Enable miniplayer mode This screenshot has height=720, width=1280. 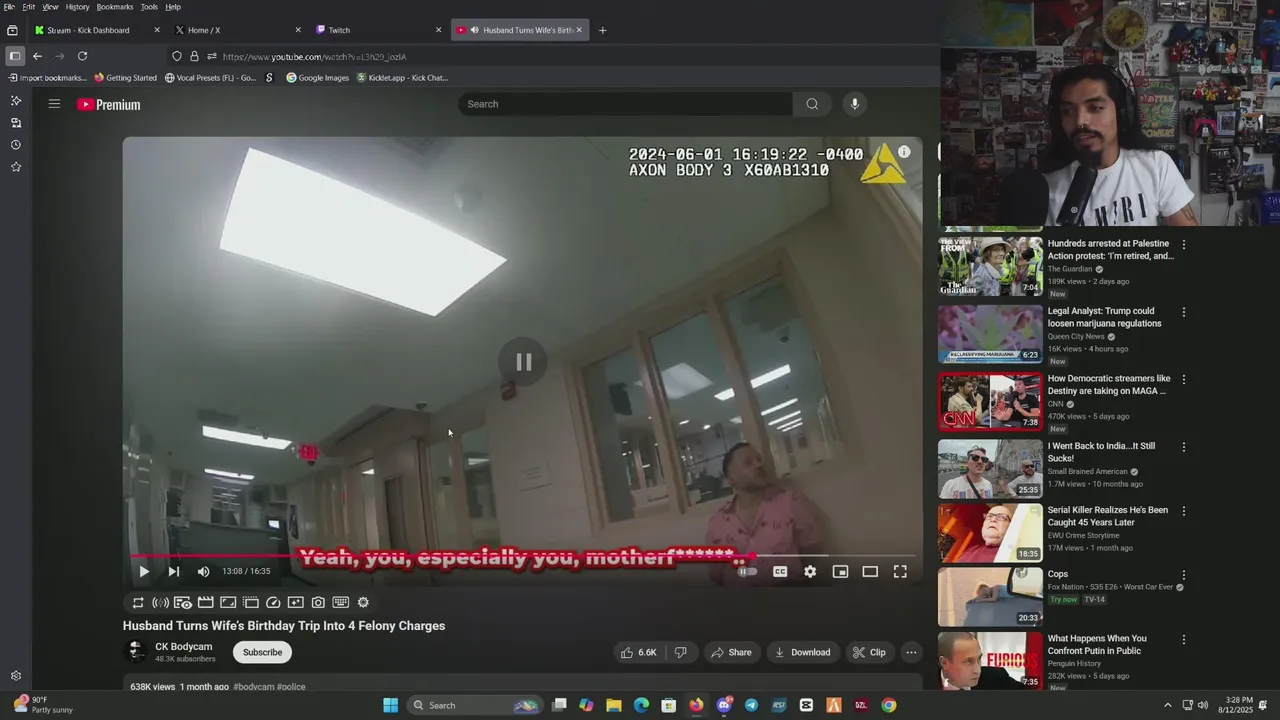[840, 571]
